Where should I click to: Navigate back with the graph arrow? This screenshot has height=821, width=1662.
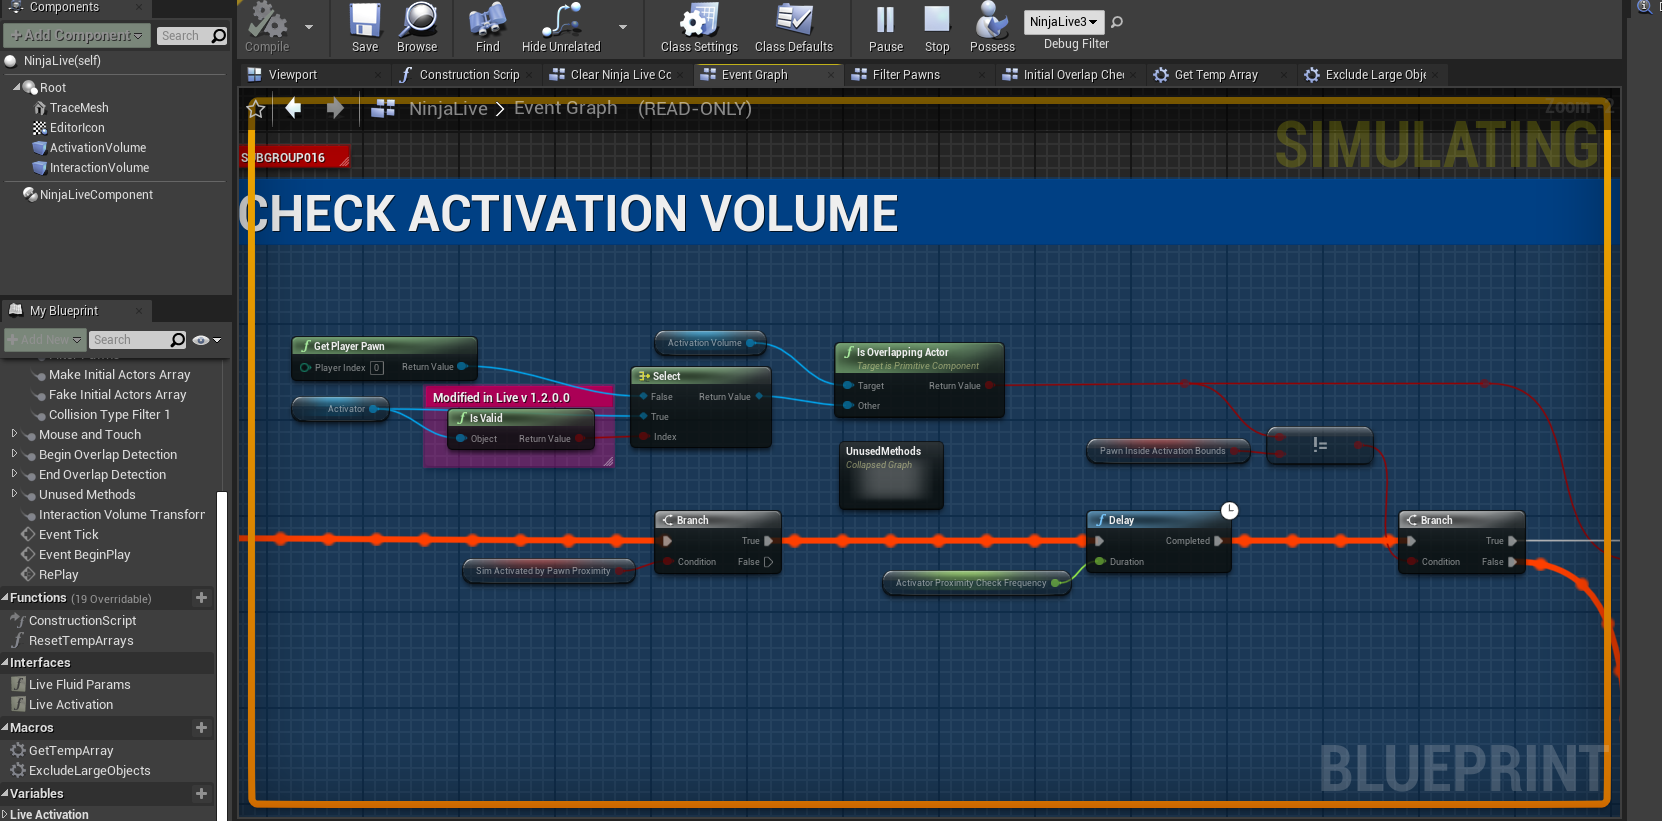(293, 108)
